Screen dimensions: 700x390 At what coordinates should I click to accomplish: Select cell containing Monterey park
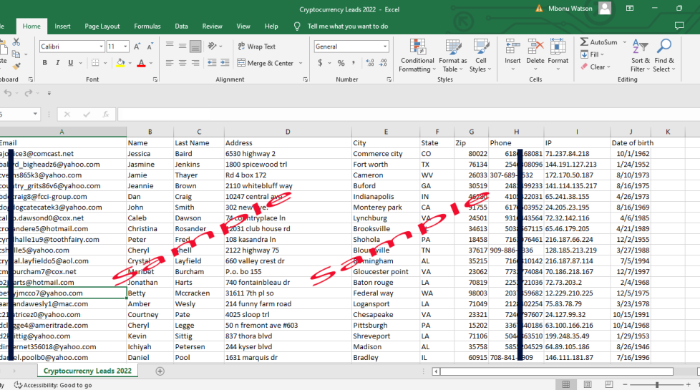pos(385,207)
